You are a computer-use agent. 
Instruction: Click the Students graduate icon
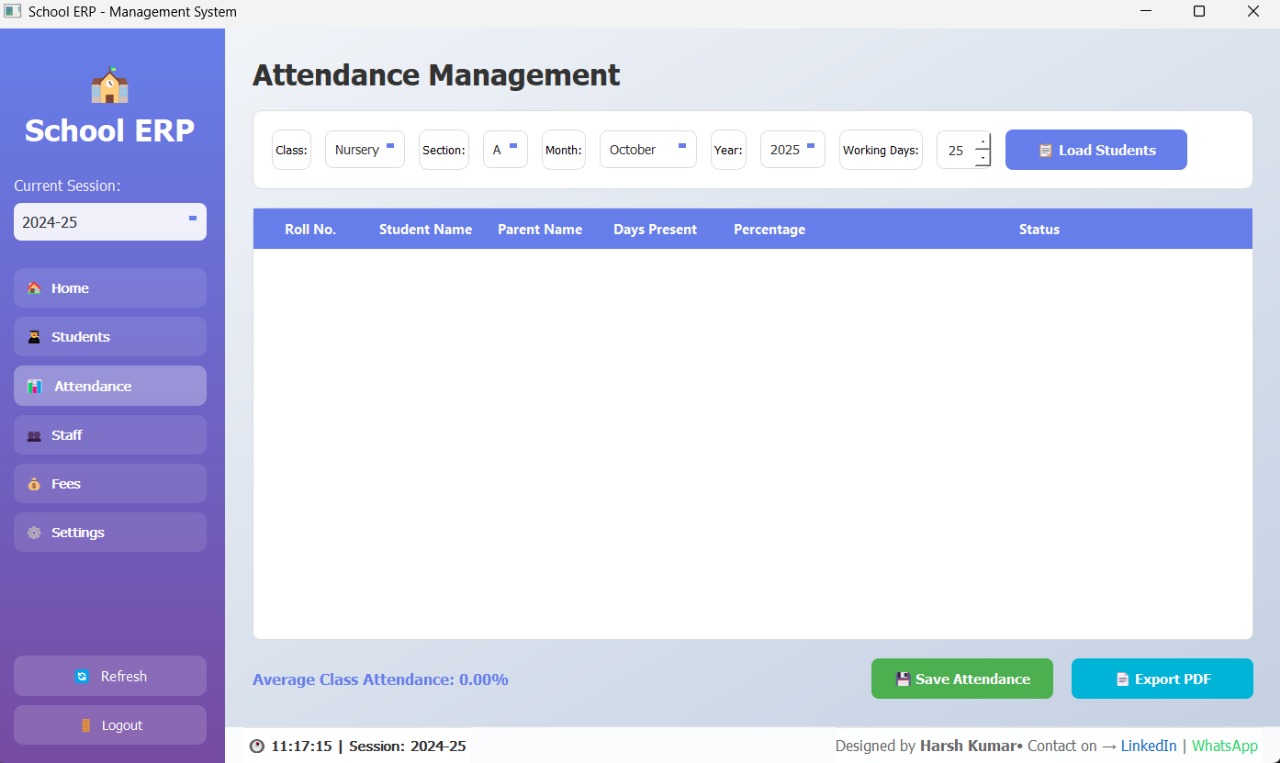(x=34, y=337)
